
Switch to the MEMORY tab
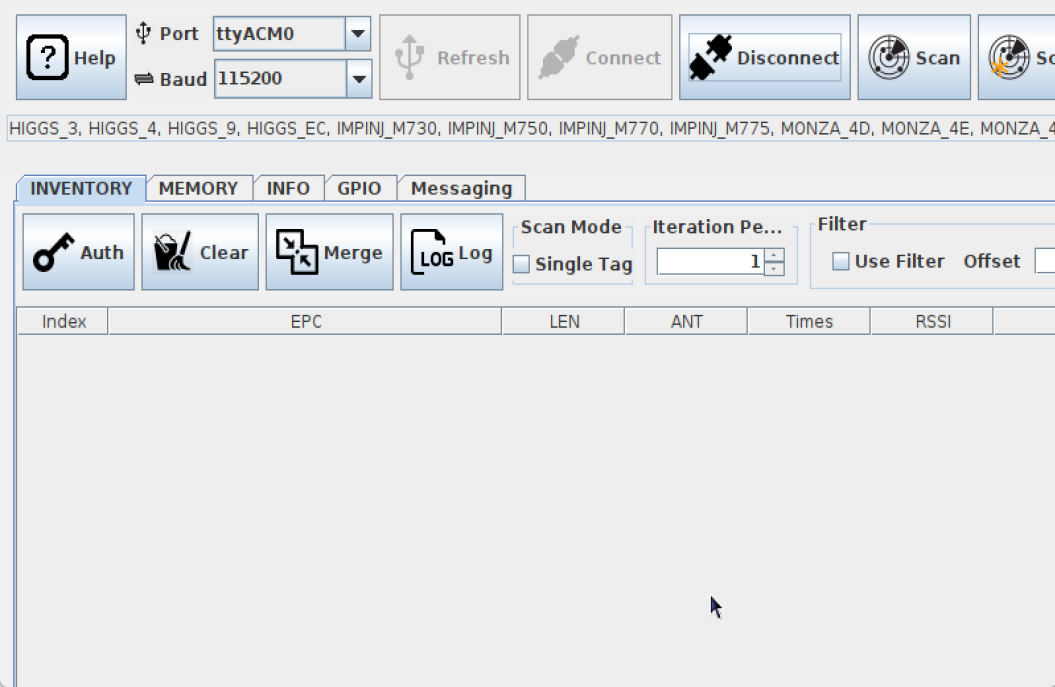(x=198, y=188)
